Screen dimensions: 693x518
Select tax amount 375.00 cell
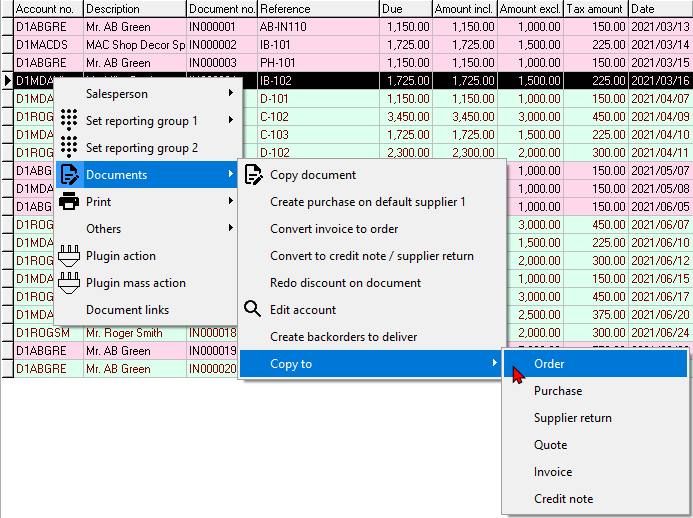(596, 315)
